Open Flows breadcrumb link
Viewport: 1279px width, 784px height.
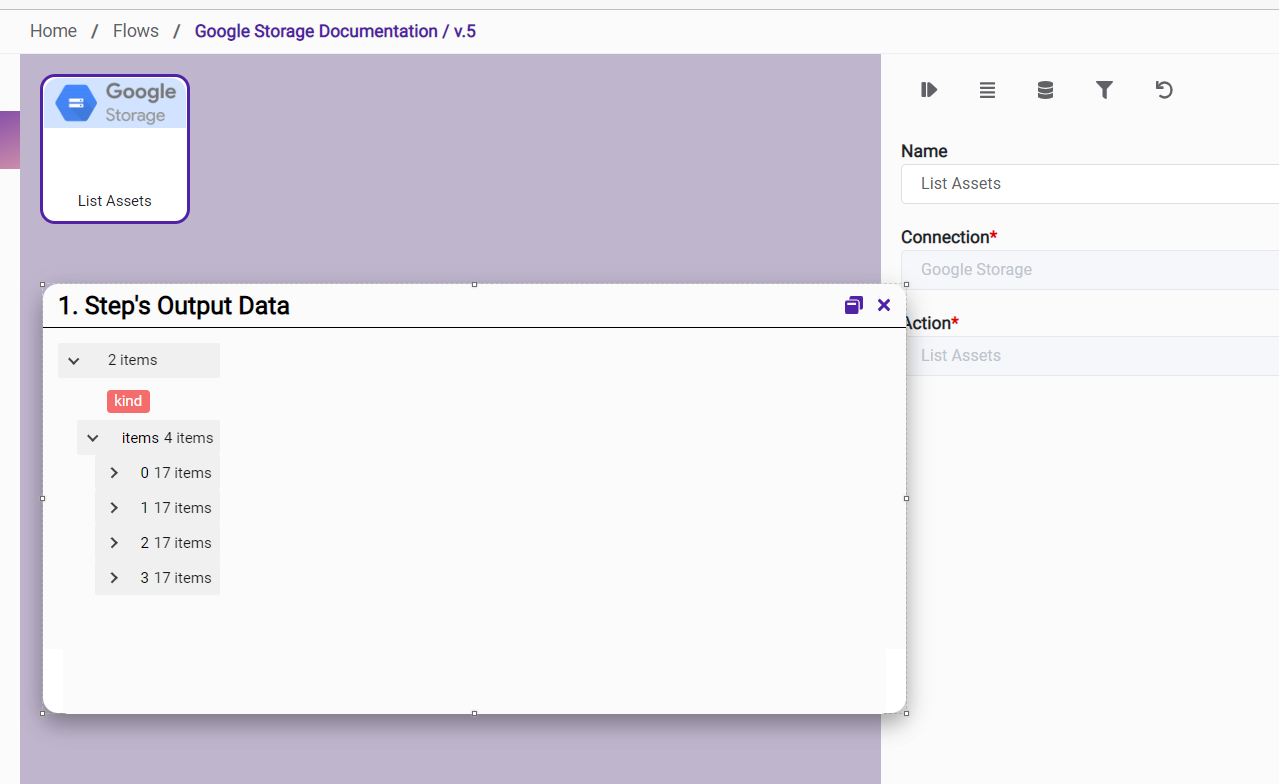coord(136,31)
